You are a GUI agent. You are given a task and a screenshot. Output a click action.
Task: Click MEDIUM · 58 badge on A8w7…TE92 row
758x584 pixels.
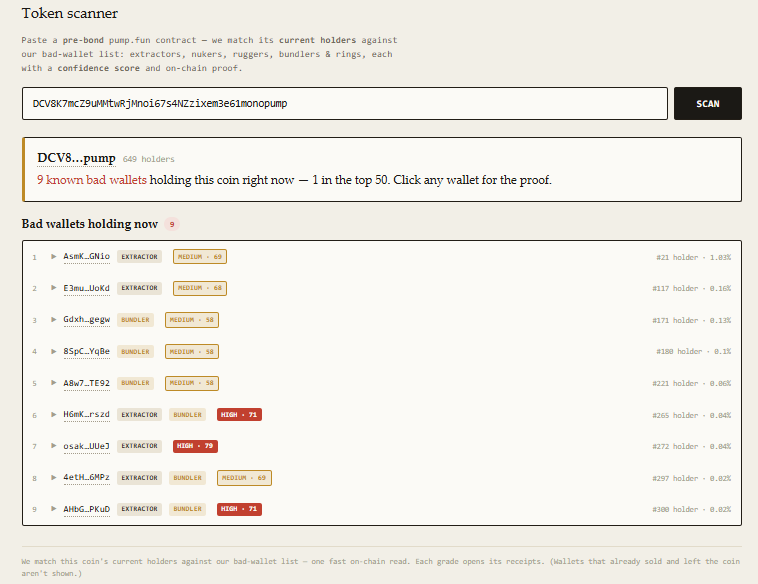click(x=192, y=383)
